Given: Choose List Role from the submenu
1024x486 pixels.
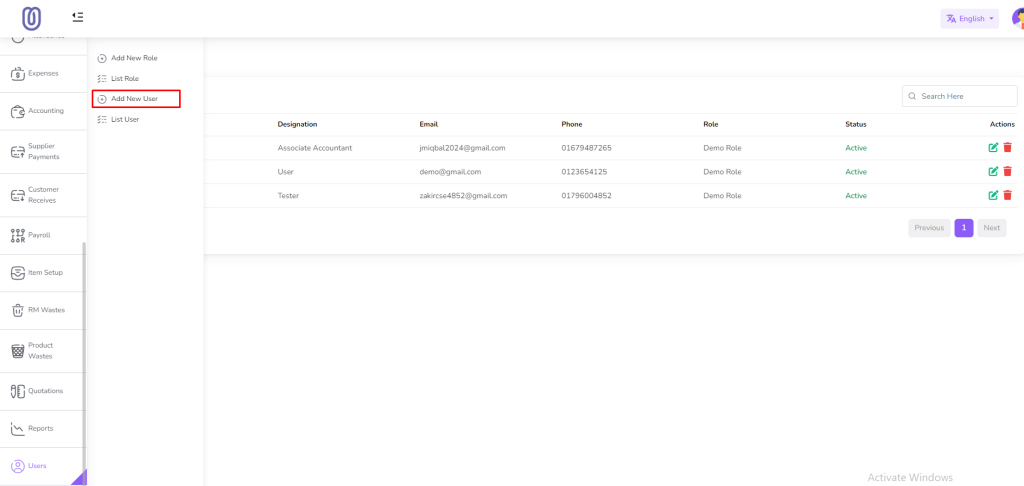Looking at the screenshot, I should pos(125,78).
